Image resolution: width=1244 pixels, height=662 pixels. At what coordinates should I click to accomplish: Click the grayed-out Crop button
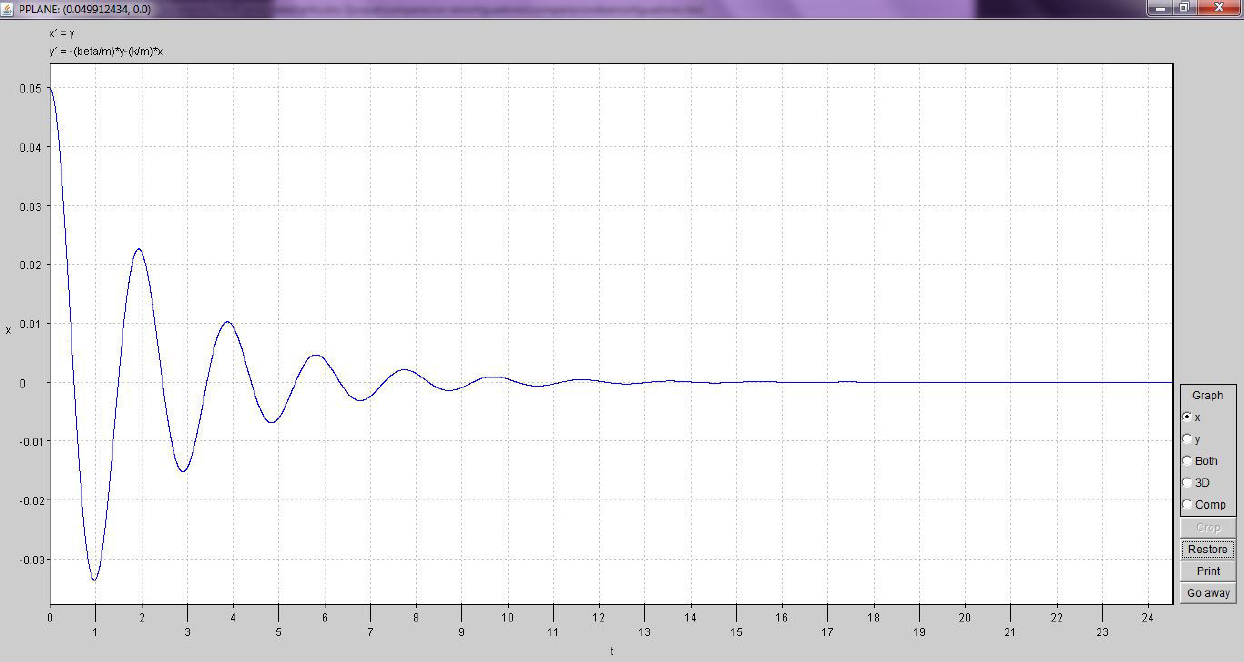coord(1208,527)
